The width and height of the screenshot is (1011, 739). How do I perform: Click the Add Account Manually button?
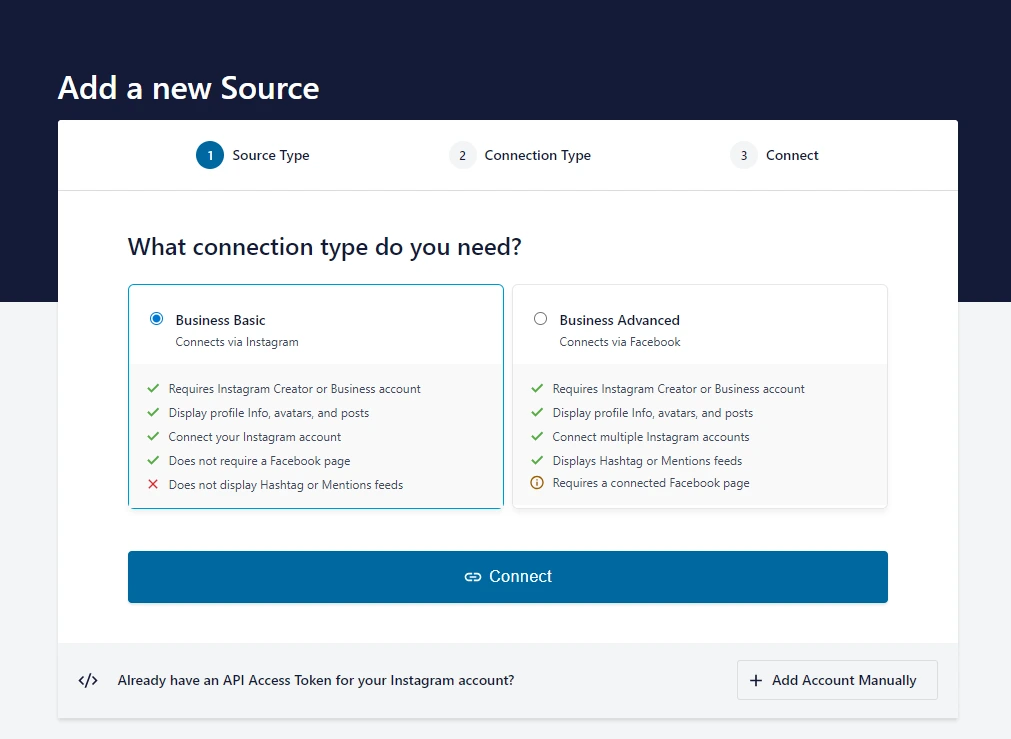837,680
